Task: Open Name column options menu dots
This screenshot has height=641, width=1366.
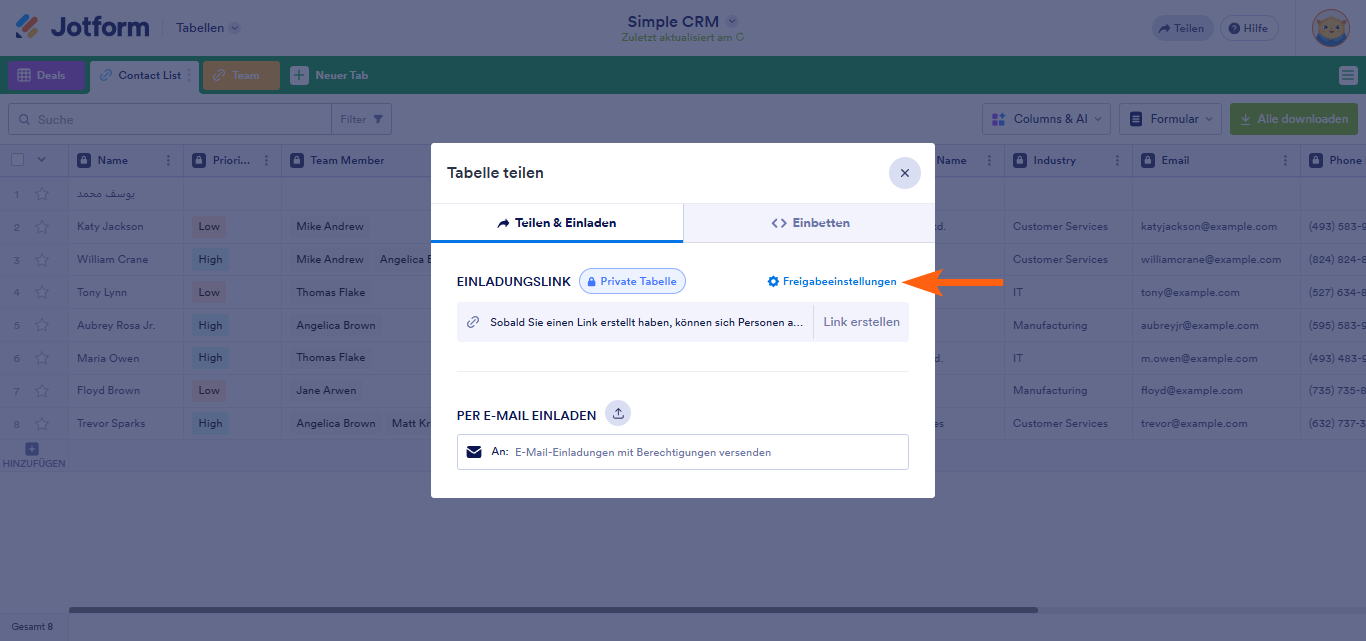Action: 167,160
